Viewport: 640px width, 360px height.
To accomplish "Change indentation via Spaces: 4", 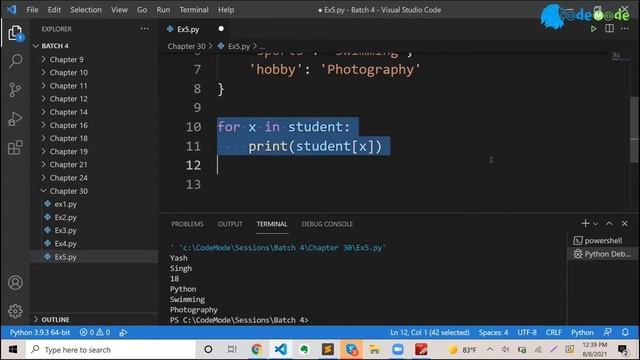I will (493, 332).
